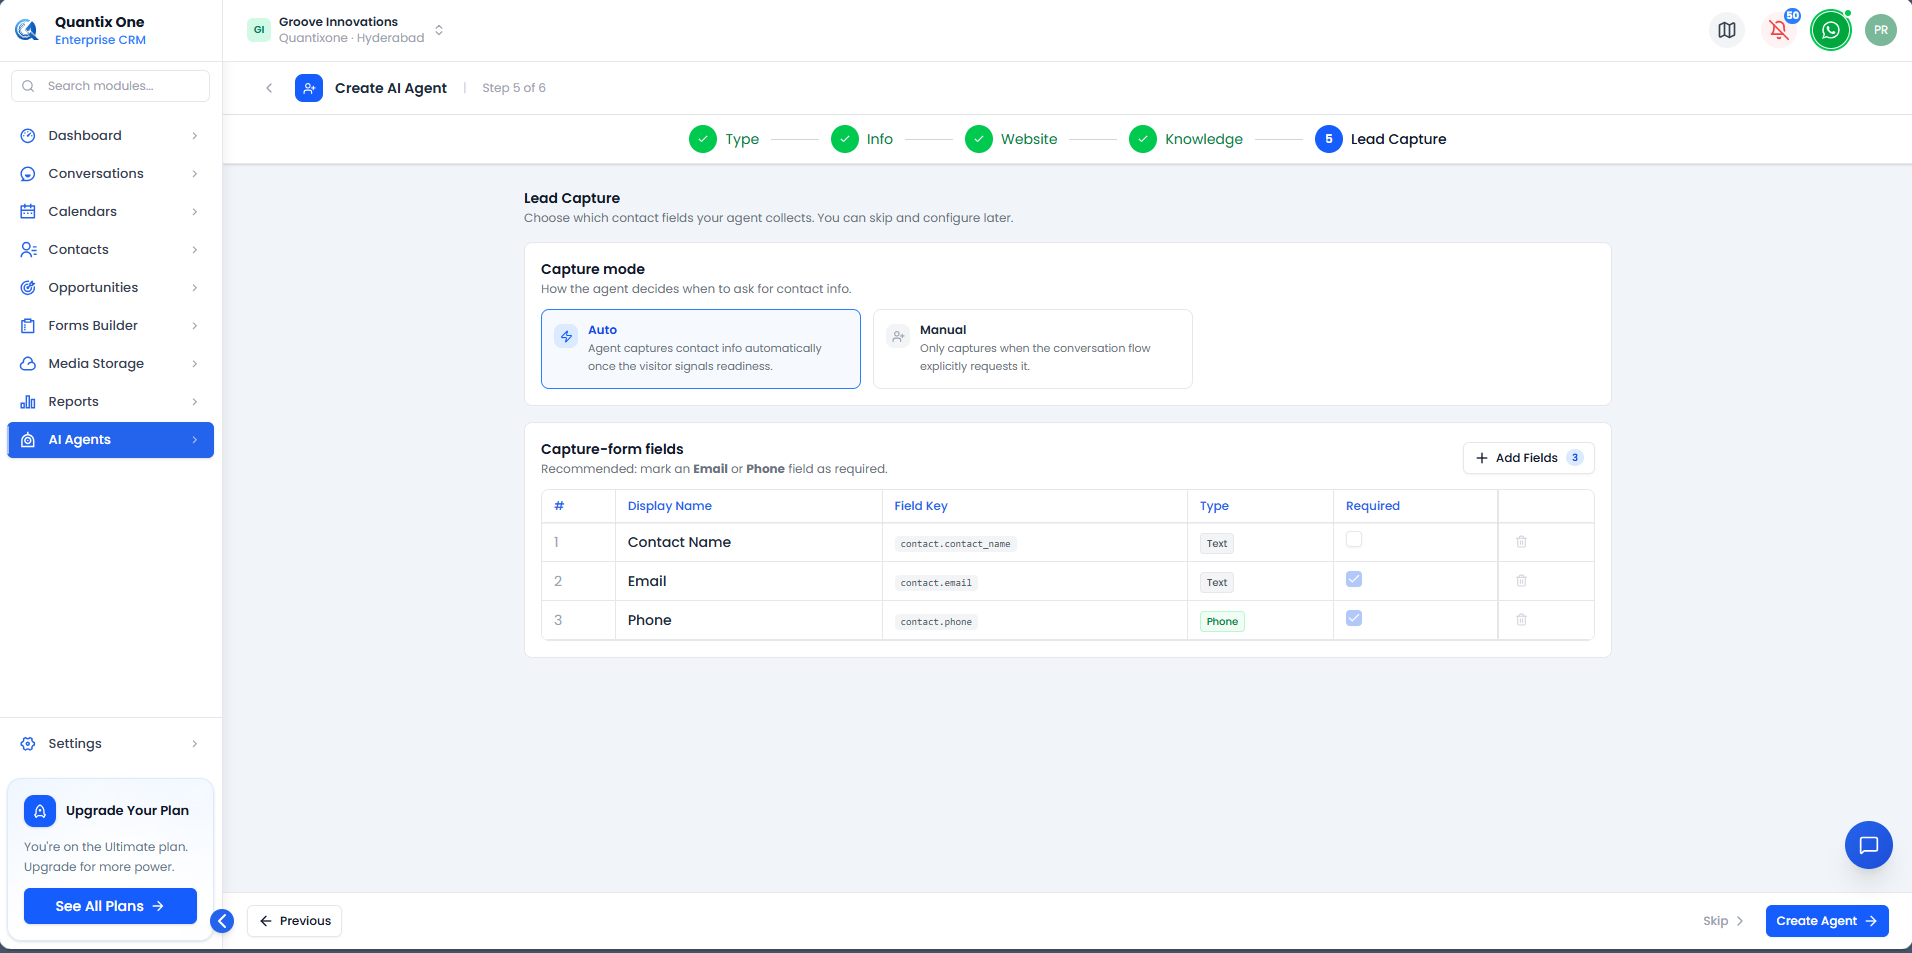Select the Lead Capture step
Image resolution: width=1912 pixels, height=953 pixels.
pos(1381,139)
